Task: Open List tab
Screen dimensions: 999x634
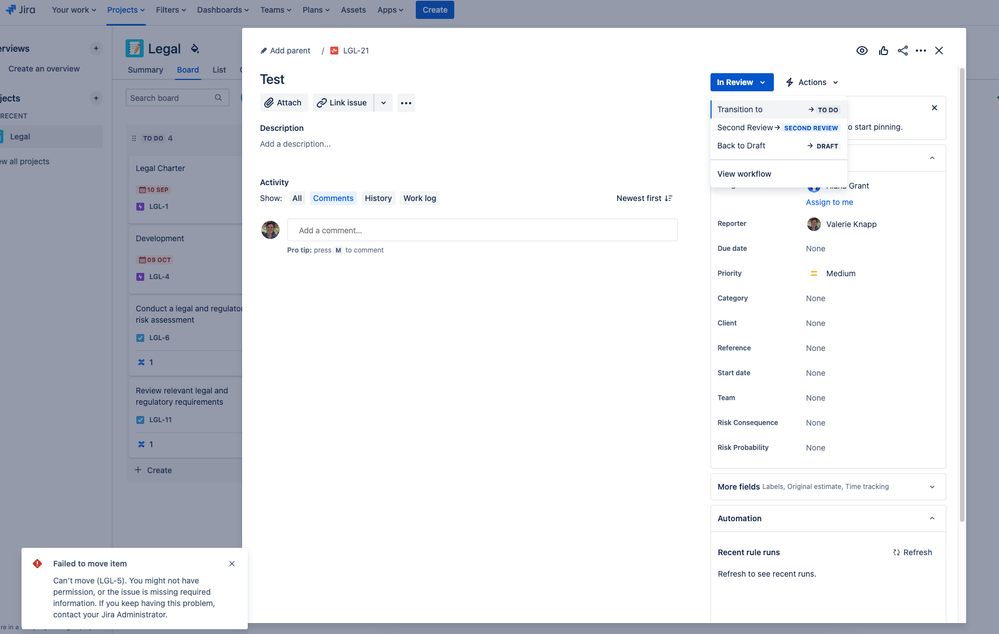Action: (x=219, y=69)
